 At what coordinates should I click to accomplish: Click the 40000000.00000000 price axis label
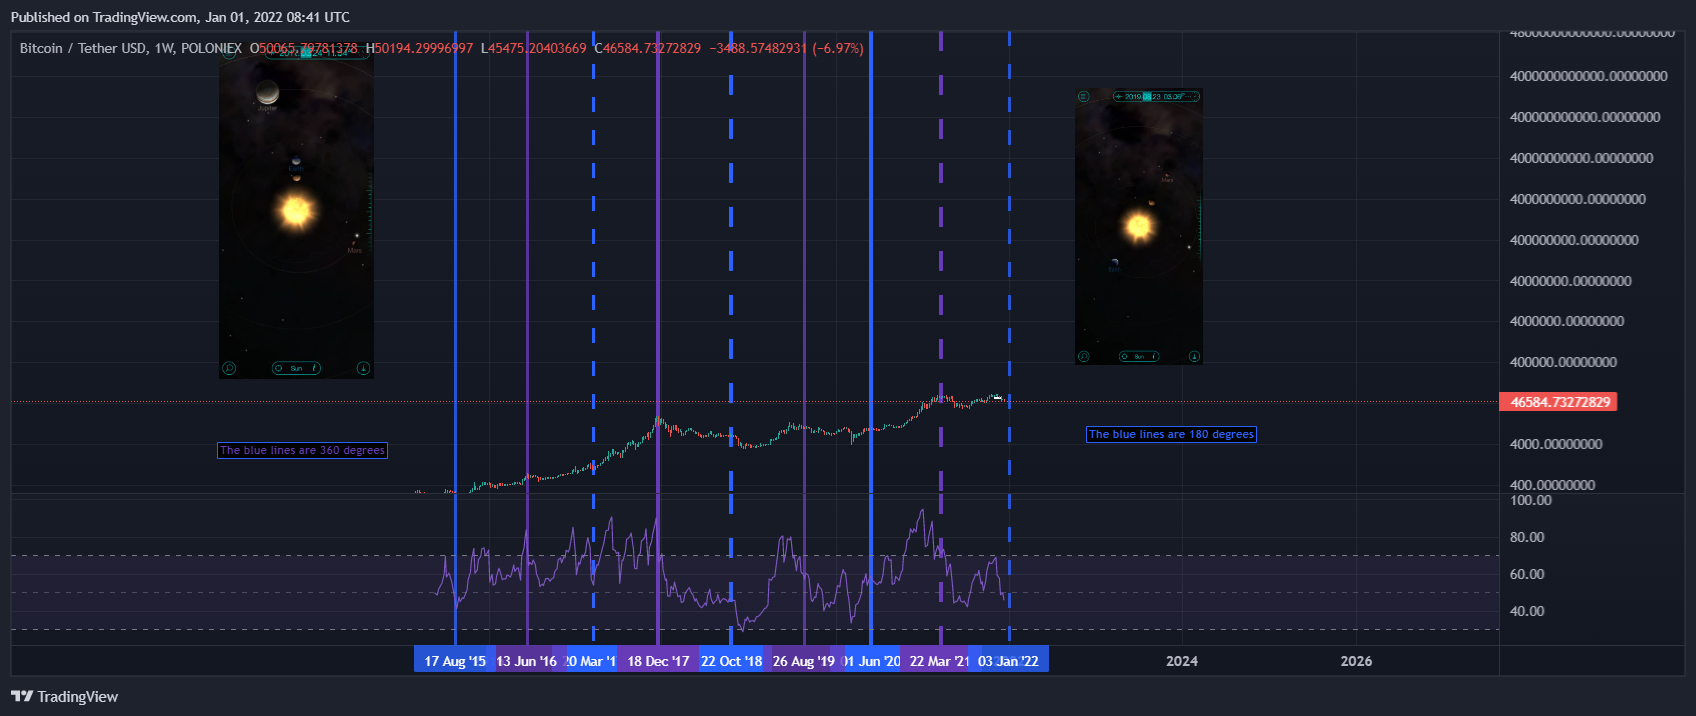(x=1570, y=281)
